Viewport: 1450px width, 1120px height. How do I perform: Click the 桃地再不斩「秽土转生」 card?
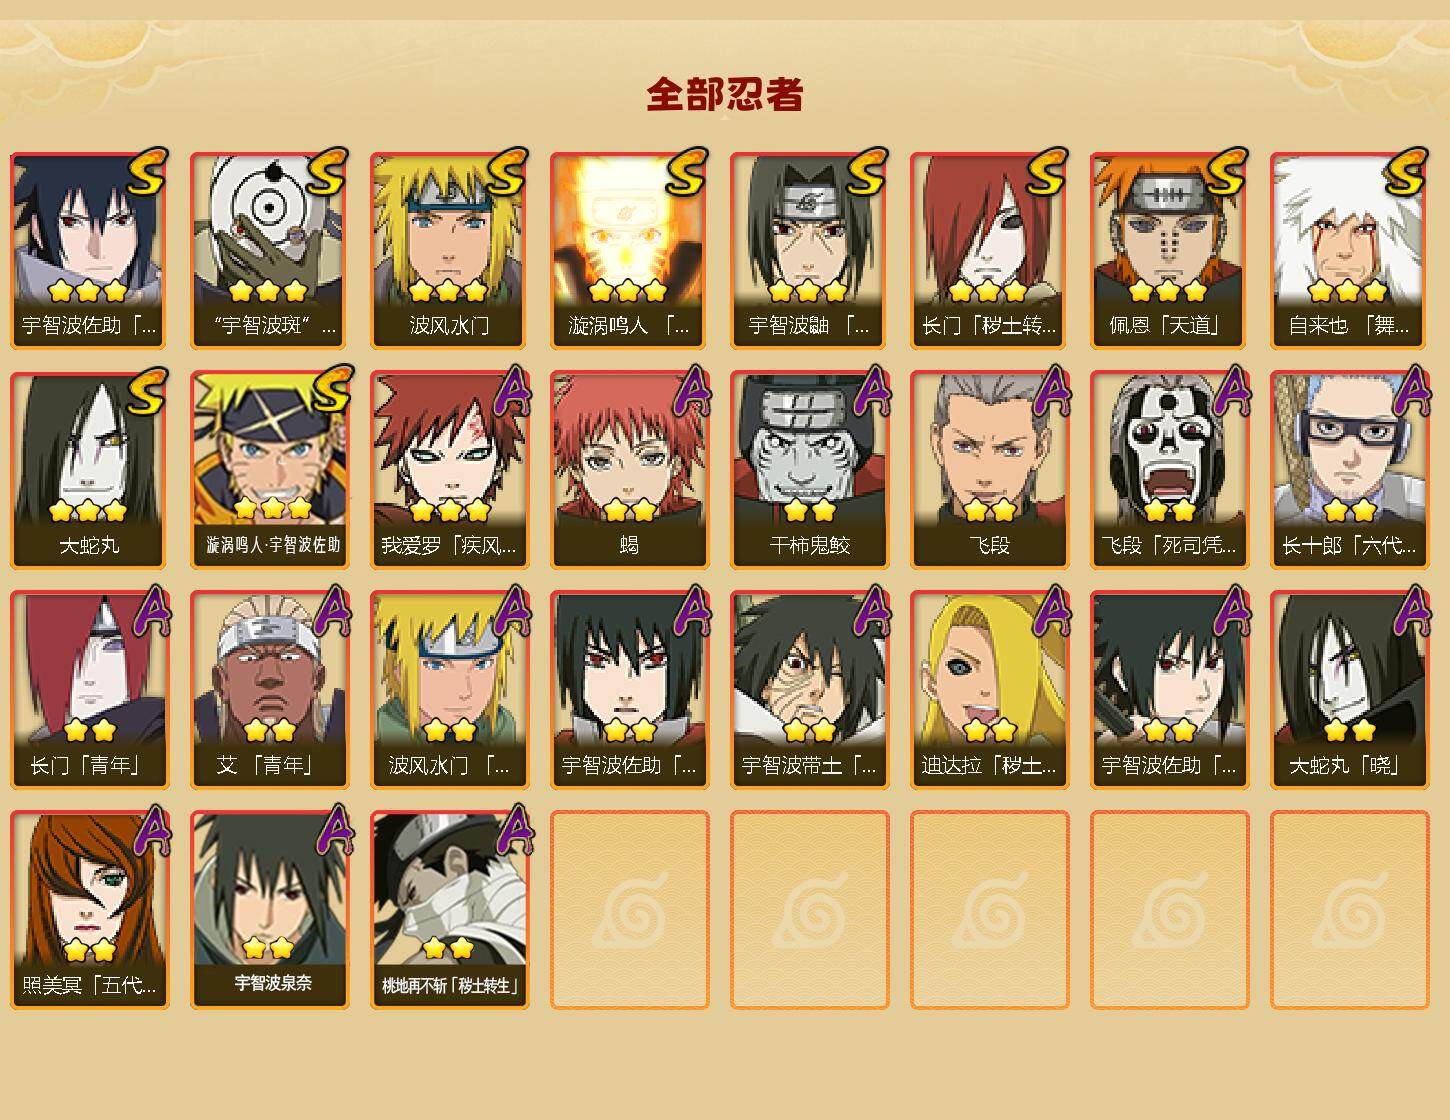click(x=449, y=910)
